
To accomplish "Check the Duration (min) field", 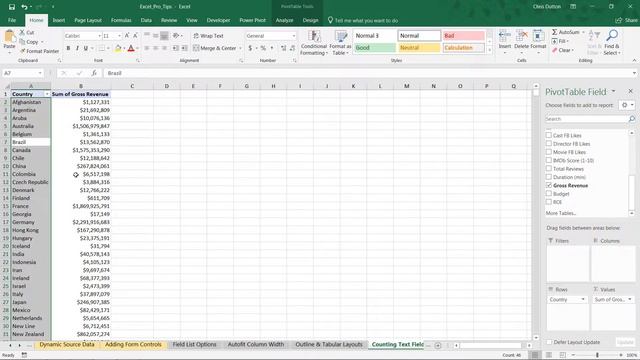I will pyautogui.click(x=549, y=177).
